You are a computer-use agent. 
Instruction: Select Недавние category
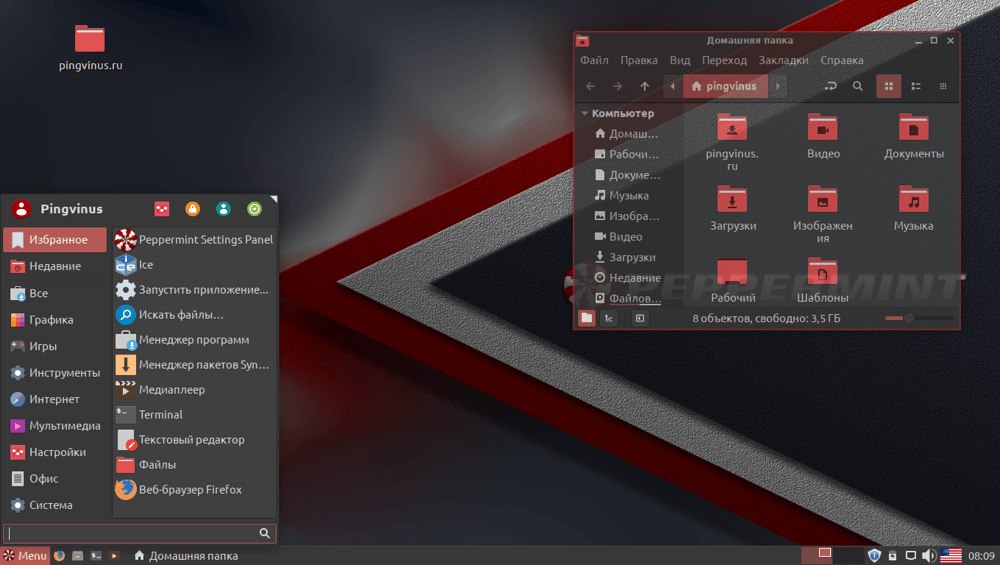pyautogui.click(x=55, y=267)
